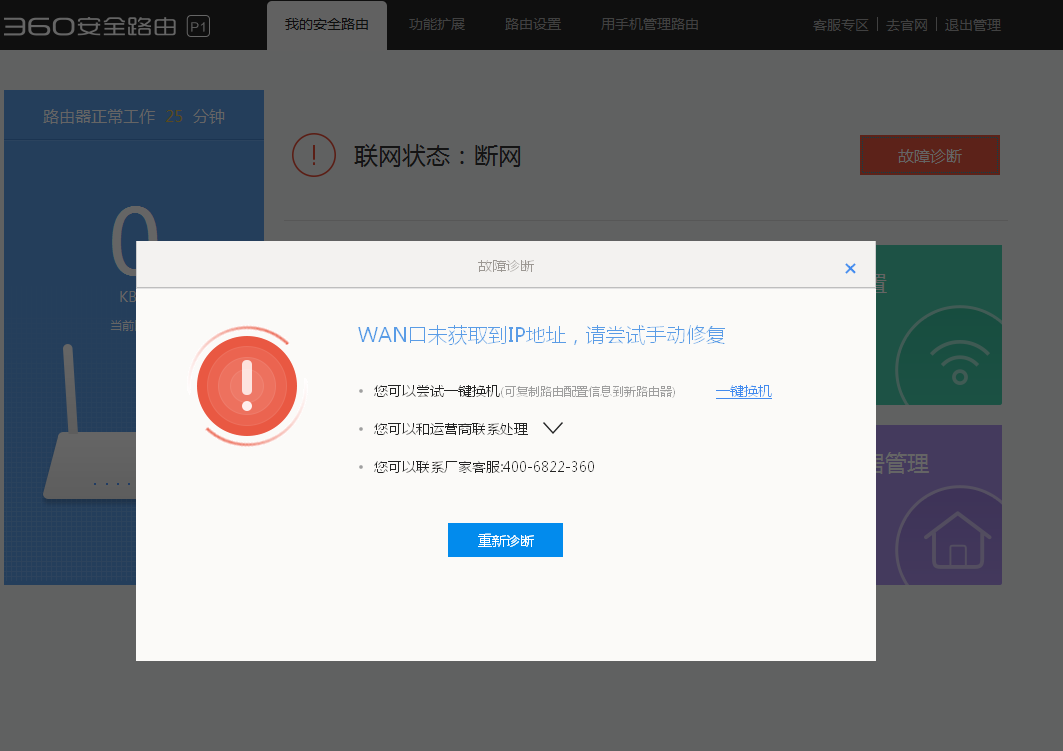Expand the 您可以和运营商联系处理 chevron
This screenshot has height=751, width=1063.
(553, 428)
